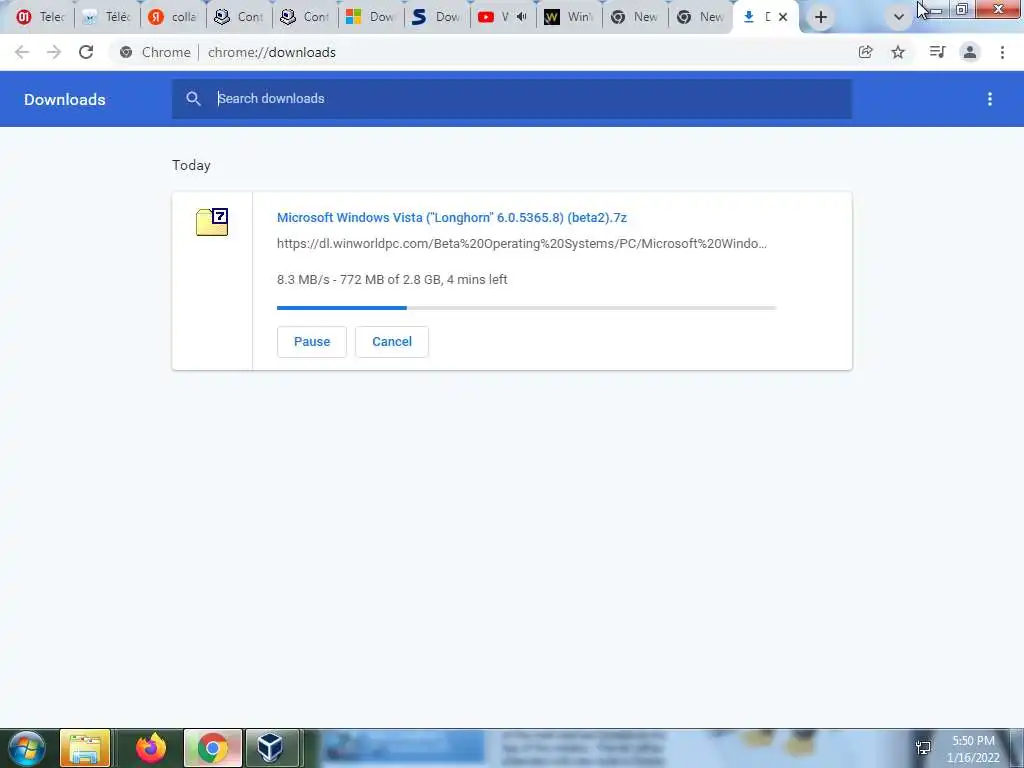The width and height of the screenshot is (1024, 768).
Task: Click the download progress bar
Action: (526, 308)
